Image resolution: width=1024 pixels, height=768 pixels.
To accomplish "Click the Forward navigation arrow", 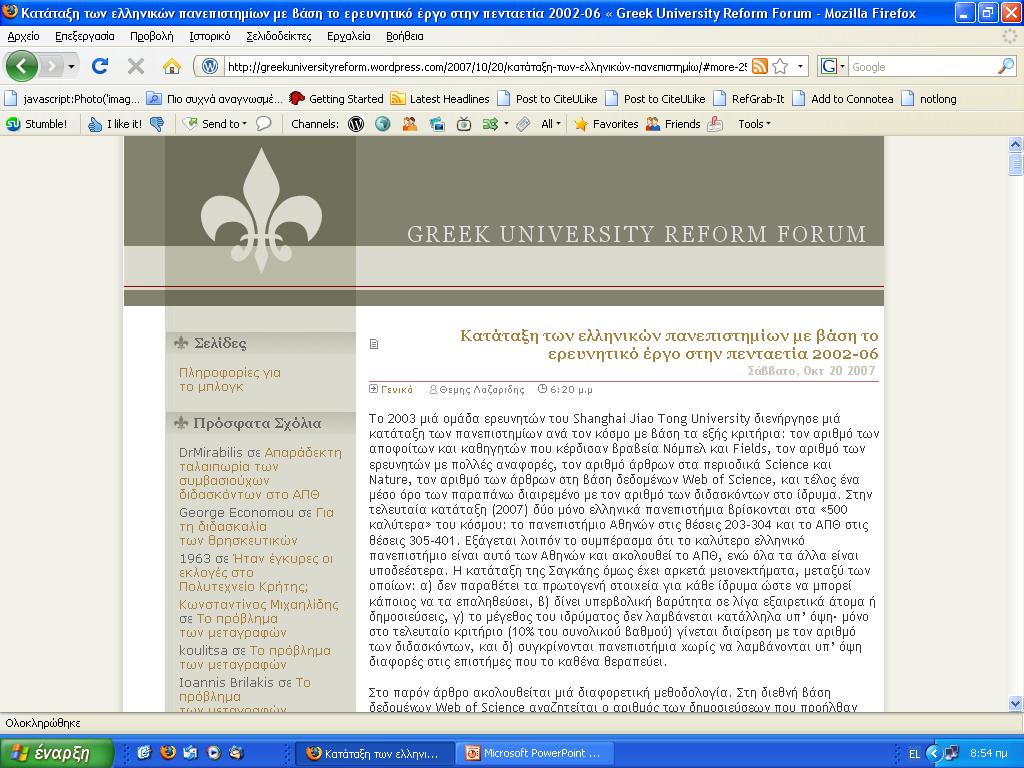I will [52, 66].
